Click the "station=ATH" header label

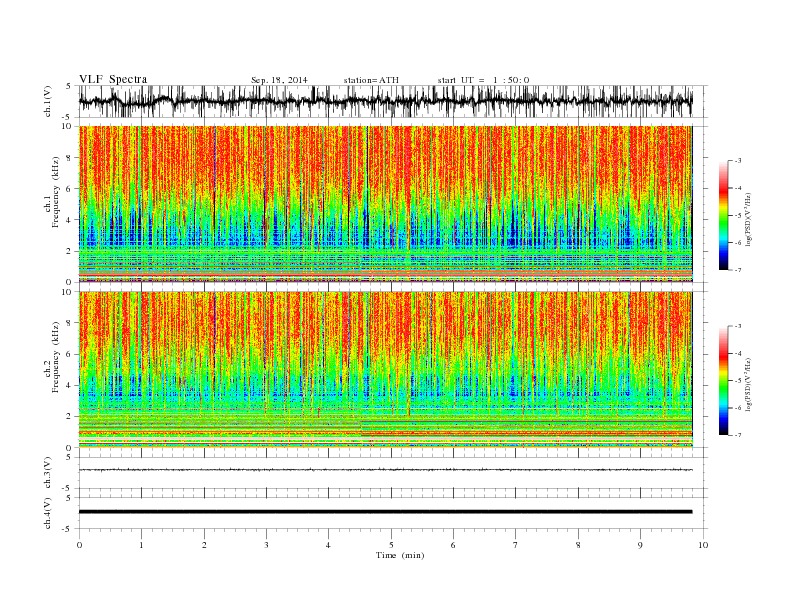tap(371, 80)
